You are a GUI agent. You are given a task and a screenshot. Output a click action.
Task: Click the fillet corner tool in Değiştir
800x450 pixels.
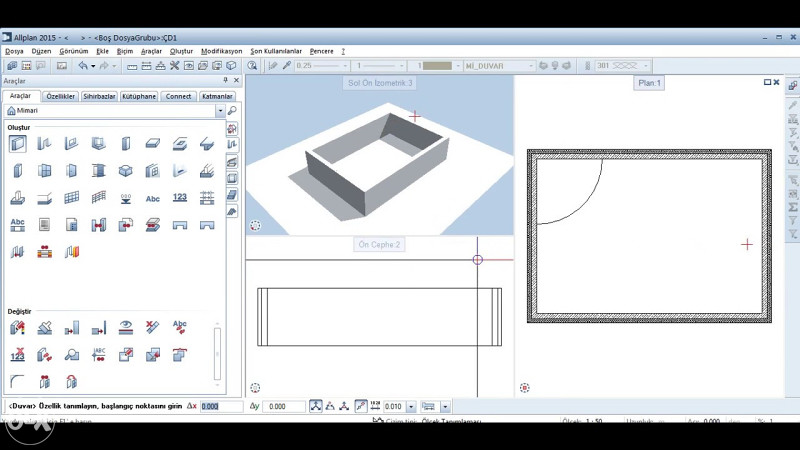click(x=17, y=381)
